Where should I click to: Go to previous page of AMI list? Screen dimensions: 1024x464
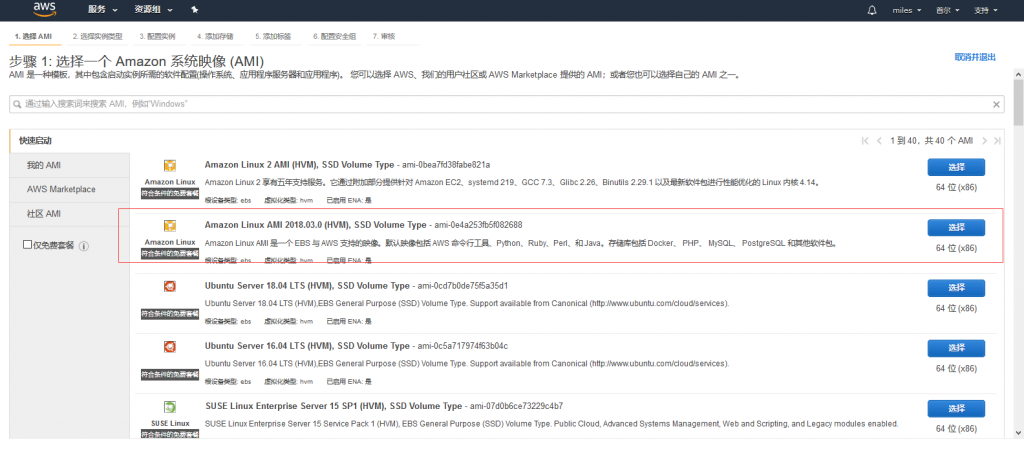[x=879, y=141]
